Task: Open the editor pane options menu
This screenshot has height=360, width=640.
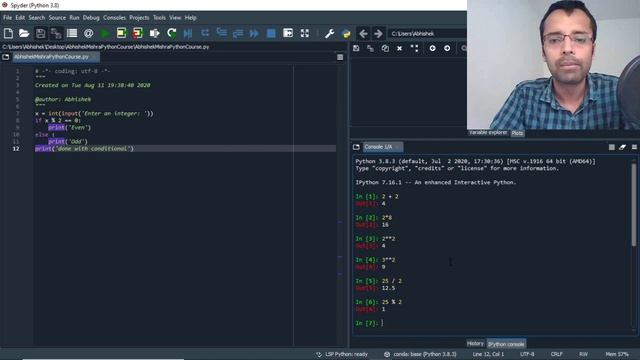Action: 340,57
